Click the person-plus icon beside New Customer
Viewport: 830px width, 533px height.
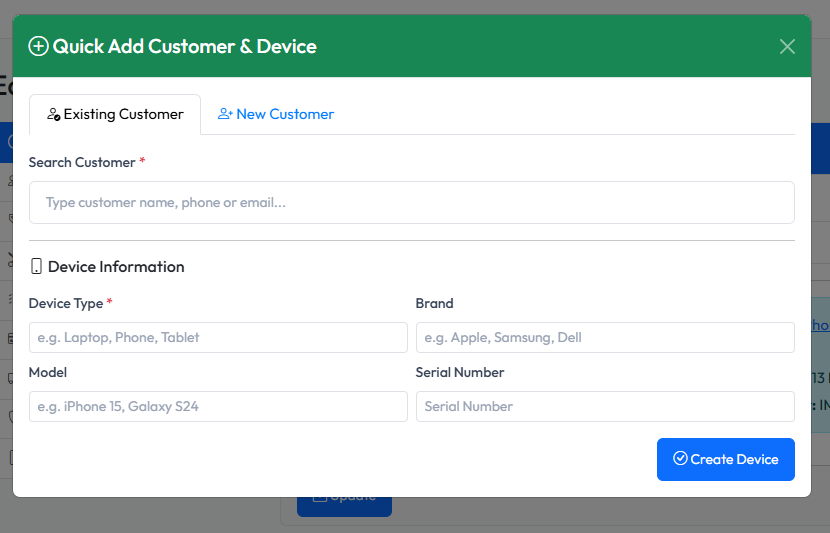tap(225, 115)
